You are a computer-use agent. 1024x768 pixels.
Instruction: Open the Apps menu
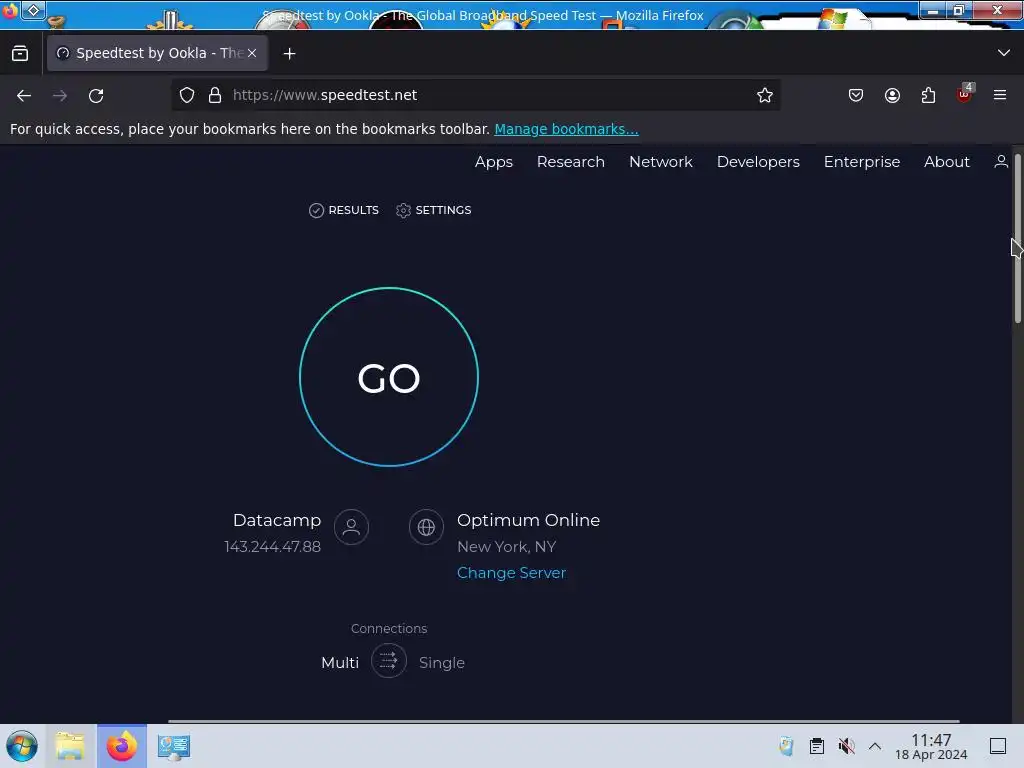(494, 162)
